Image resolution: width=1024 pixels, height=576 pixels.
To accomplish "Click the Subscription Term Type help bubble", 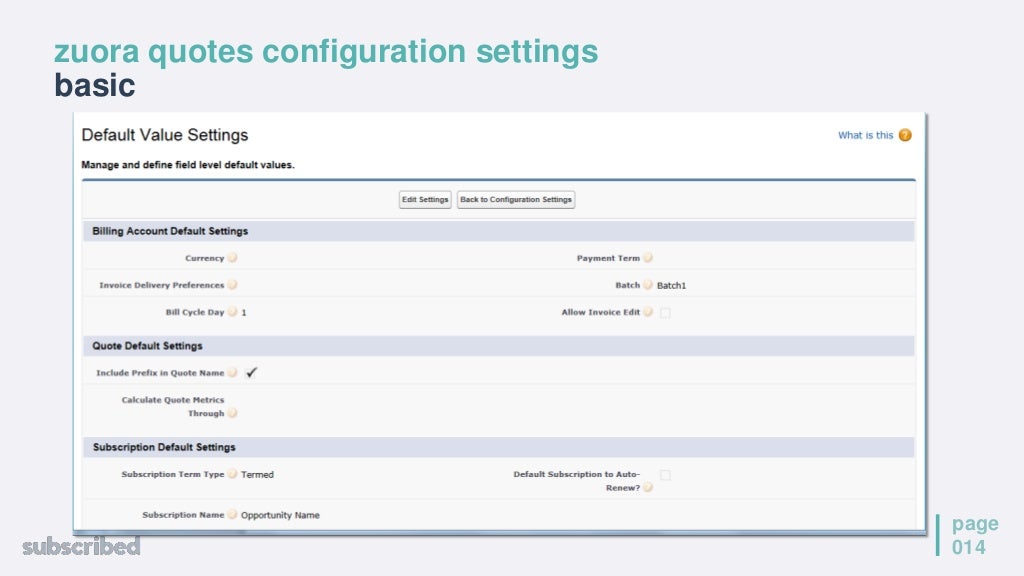I will coord(232,474).
